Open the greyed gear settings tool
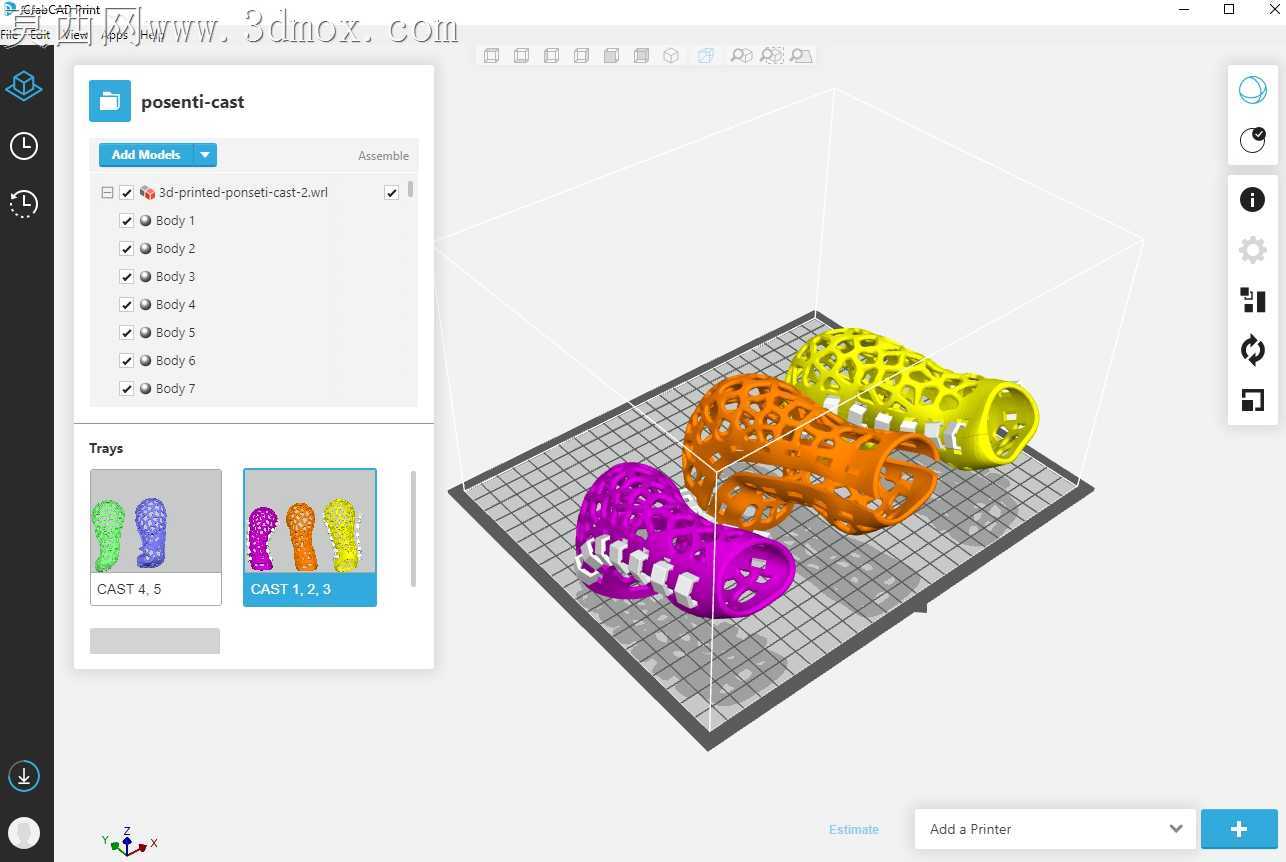The image size is (1286, 862). coord(1252,250)
